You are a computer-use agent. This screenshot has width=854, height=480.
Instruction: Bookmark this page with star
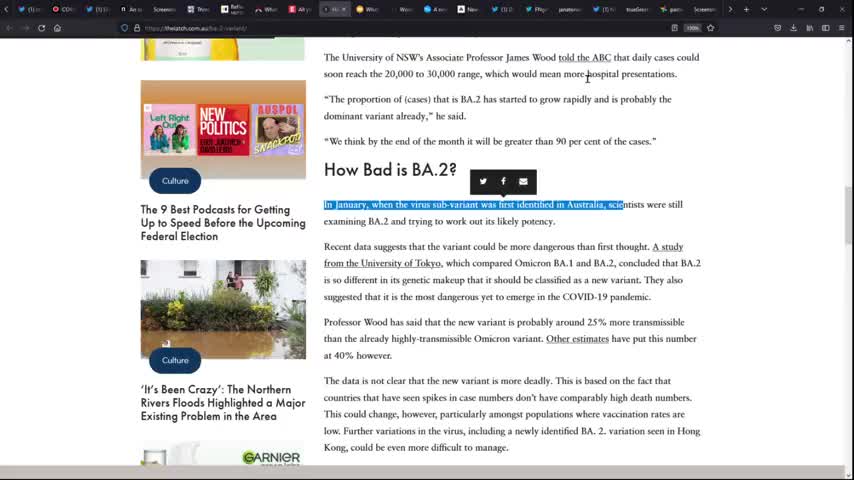[711, 28]
